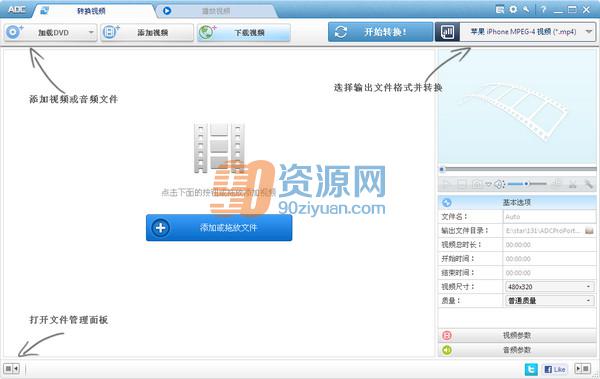Click the blue 添加或拖放文件 button
Image resolution: width=600 pixels, height=379 pixels.
point(219,228)
